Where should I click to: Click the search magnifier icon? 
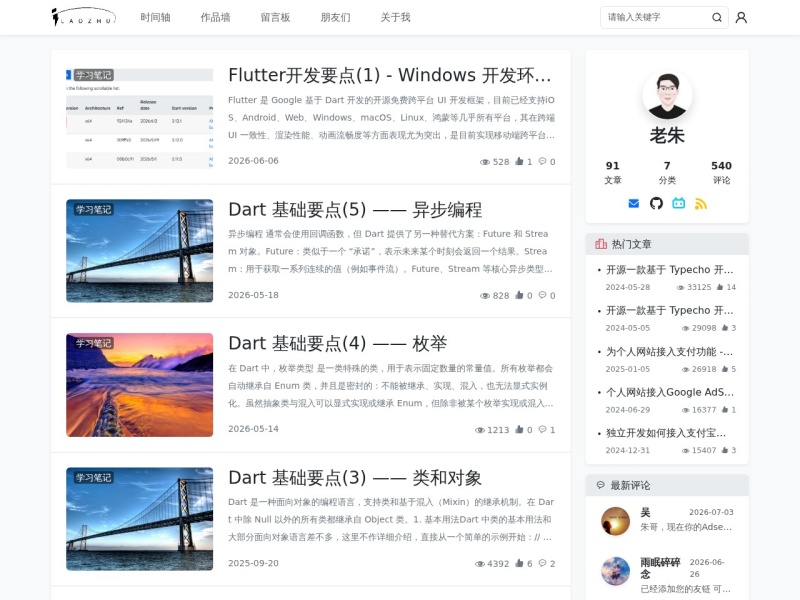click(717, 17)
